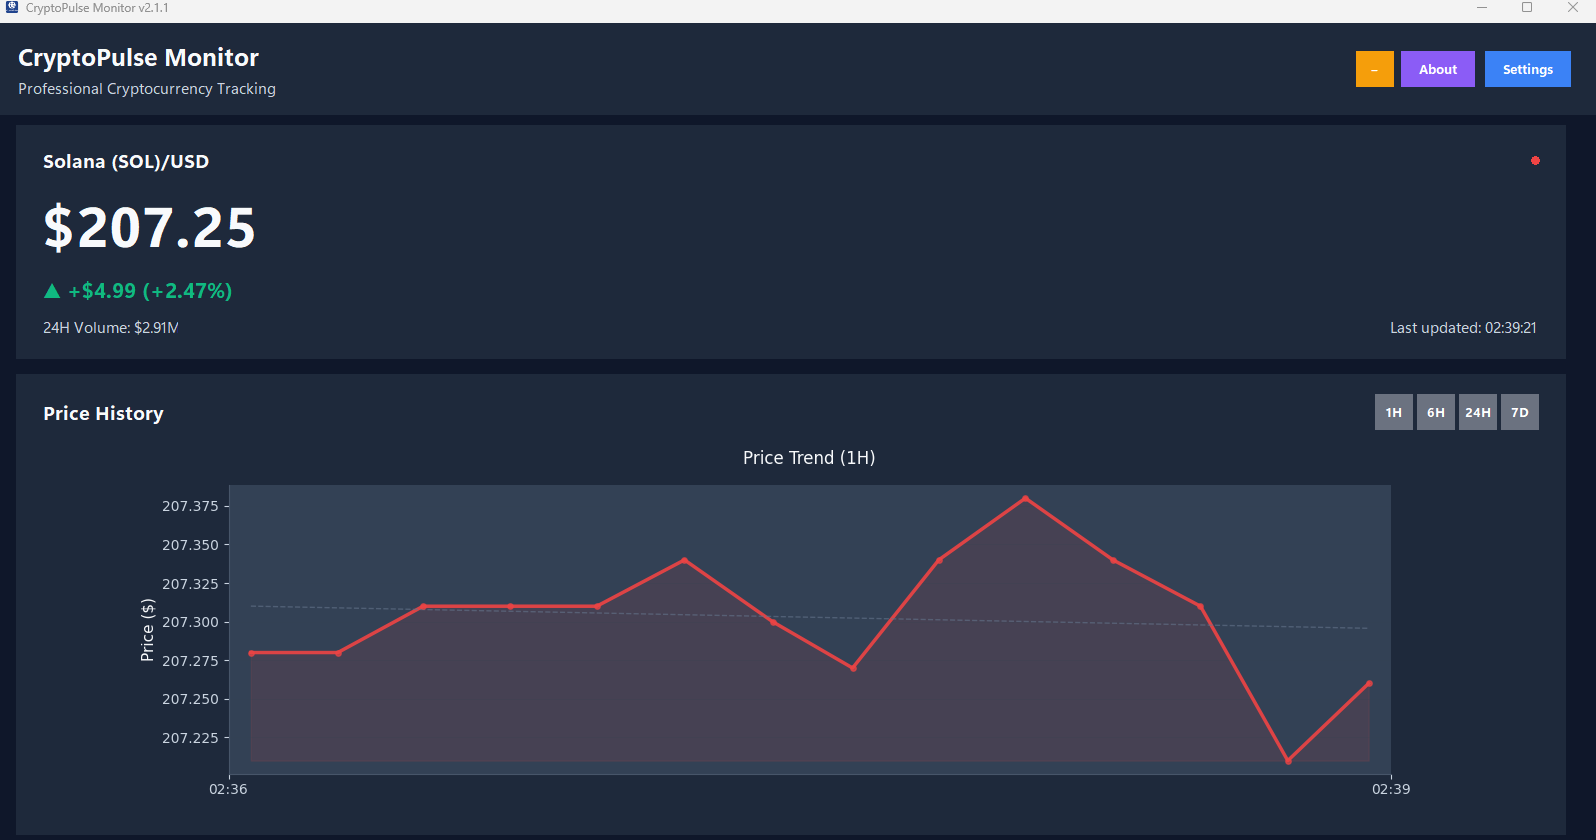Click the CryptoPulse Monitor header title

pos(138,58)
